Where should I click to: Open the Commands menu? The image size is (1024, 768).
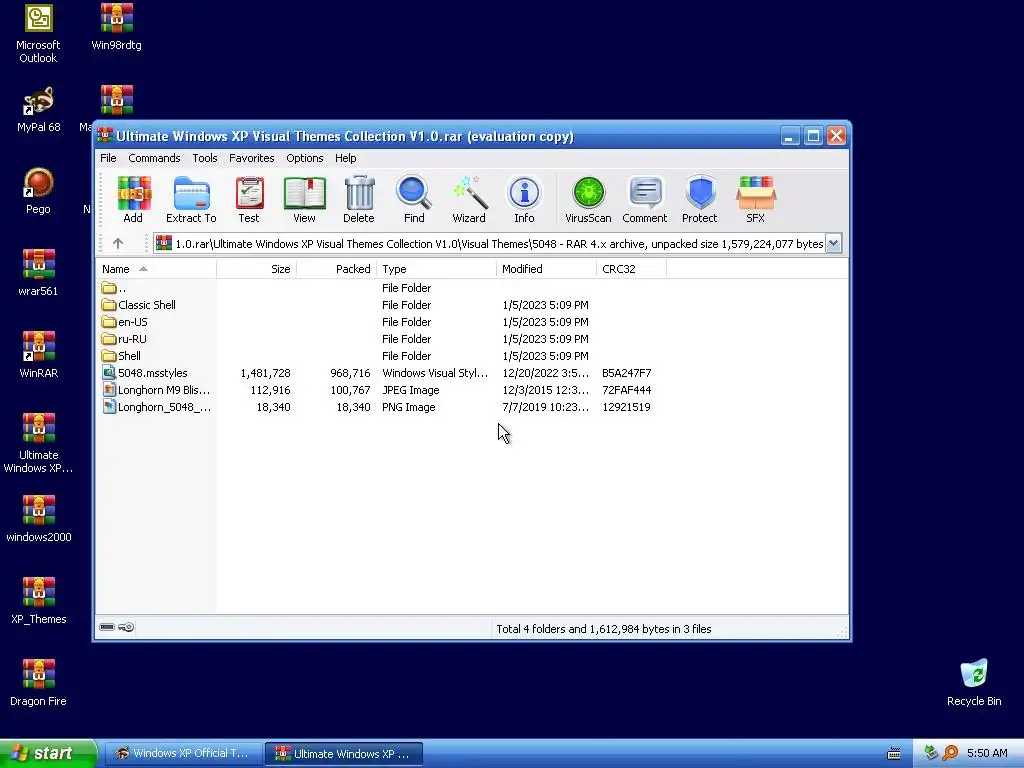pyautogui.click(x=154, y=158)
